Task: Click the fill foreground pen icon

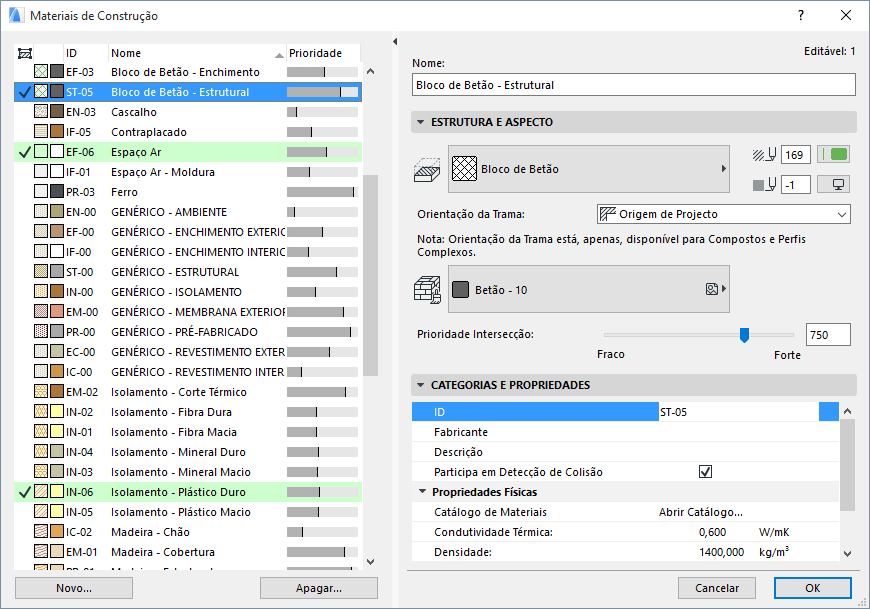Action: [764, 155]
